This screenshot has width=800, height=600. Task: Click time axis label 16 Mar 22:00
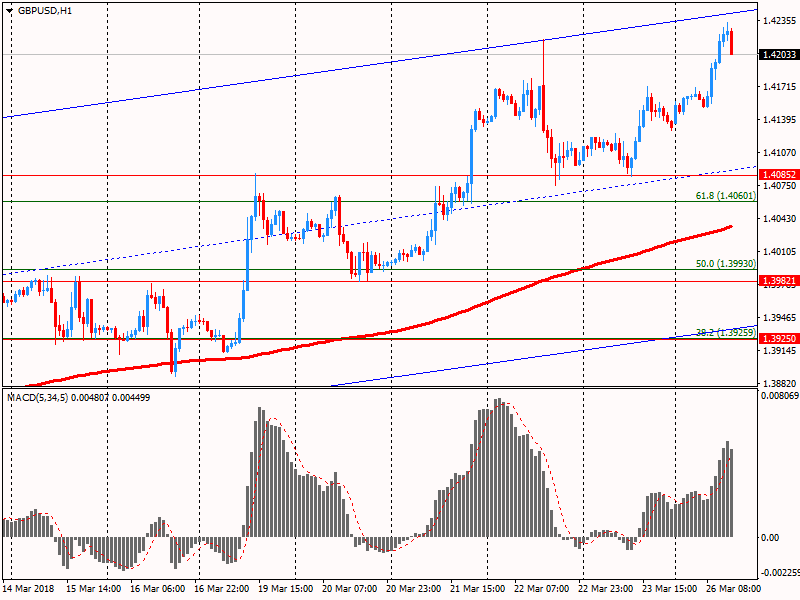(x=221, y=588)
